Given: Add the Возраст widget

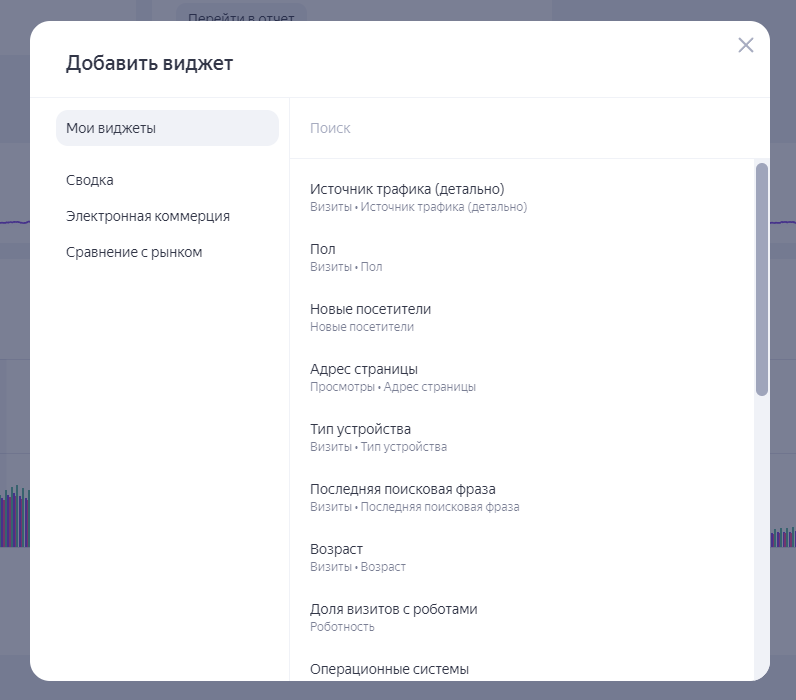Looking at the screenshot, I should tap(336, 549).
